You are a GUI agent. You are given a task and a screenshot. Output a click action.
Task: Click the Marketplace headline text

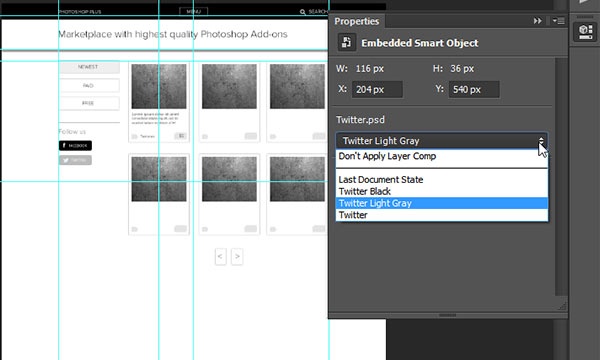173,34
